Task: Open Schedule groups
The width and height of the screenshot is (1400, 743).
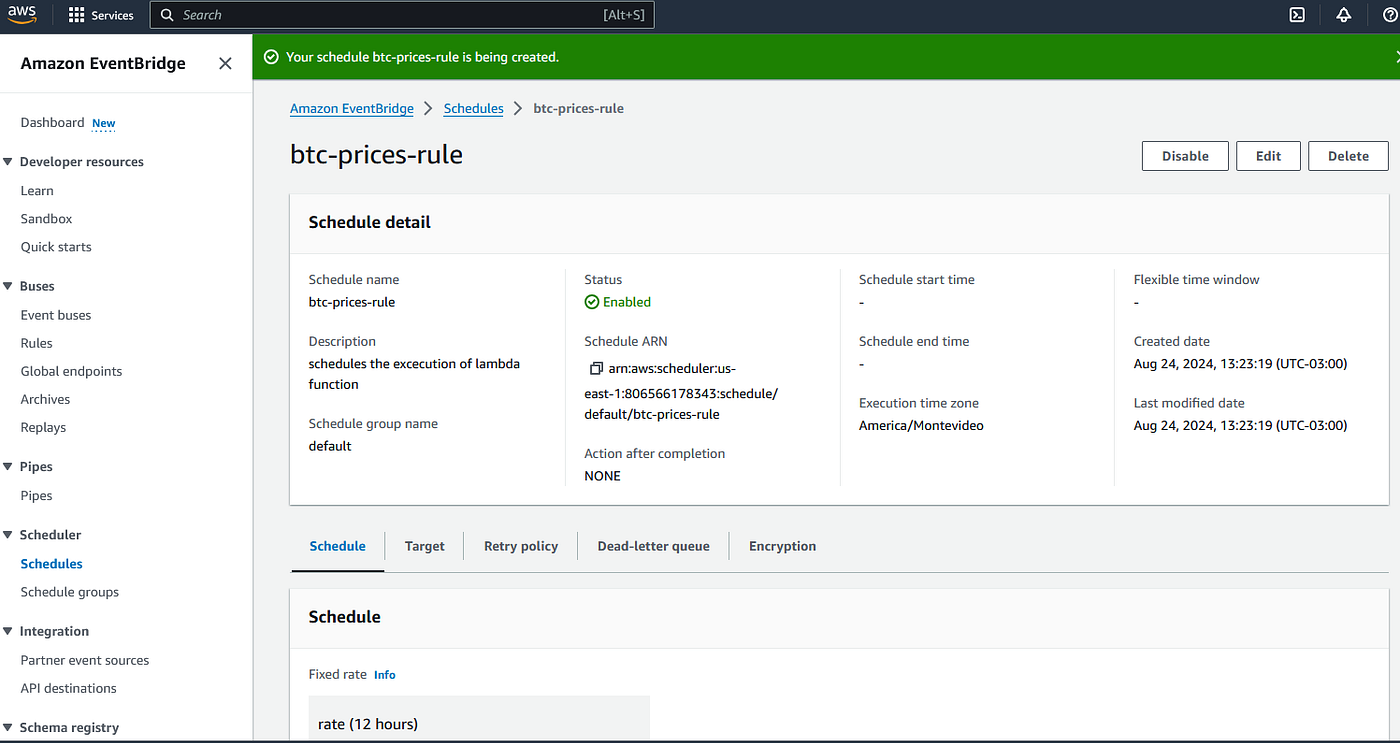Action: pyautogui.click(x=69, y=591)
